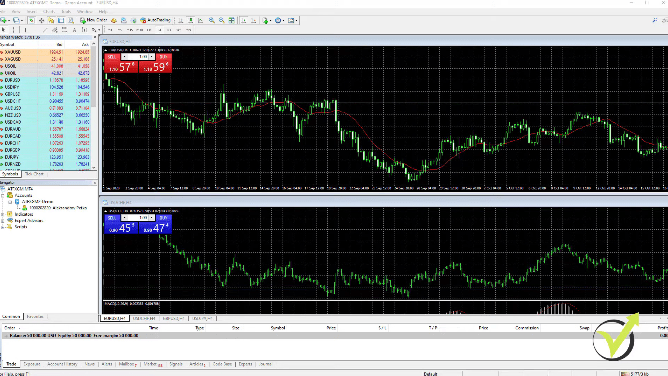The height and width of the screenshot is (376, 668).
Task: Select the XAGUSD row in Market Watch
Action: pyautogui.click(x=45, y=59)
